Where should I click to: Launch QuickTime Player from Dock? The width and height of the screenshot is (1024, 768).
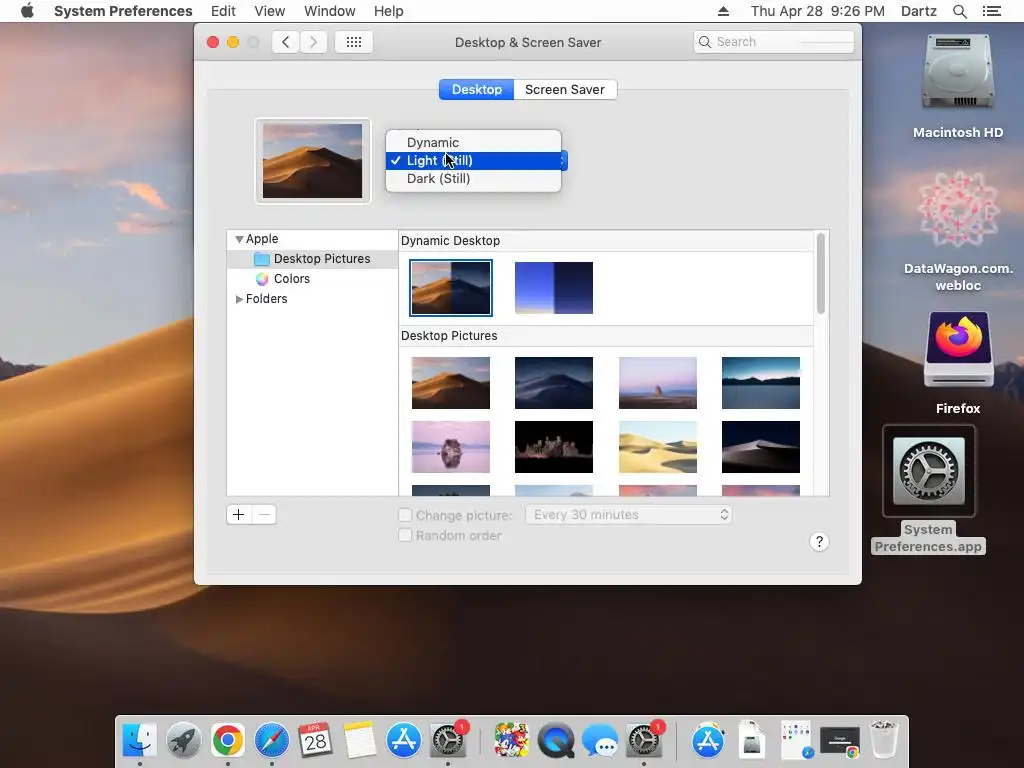click(x=555, y=741)
